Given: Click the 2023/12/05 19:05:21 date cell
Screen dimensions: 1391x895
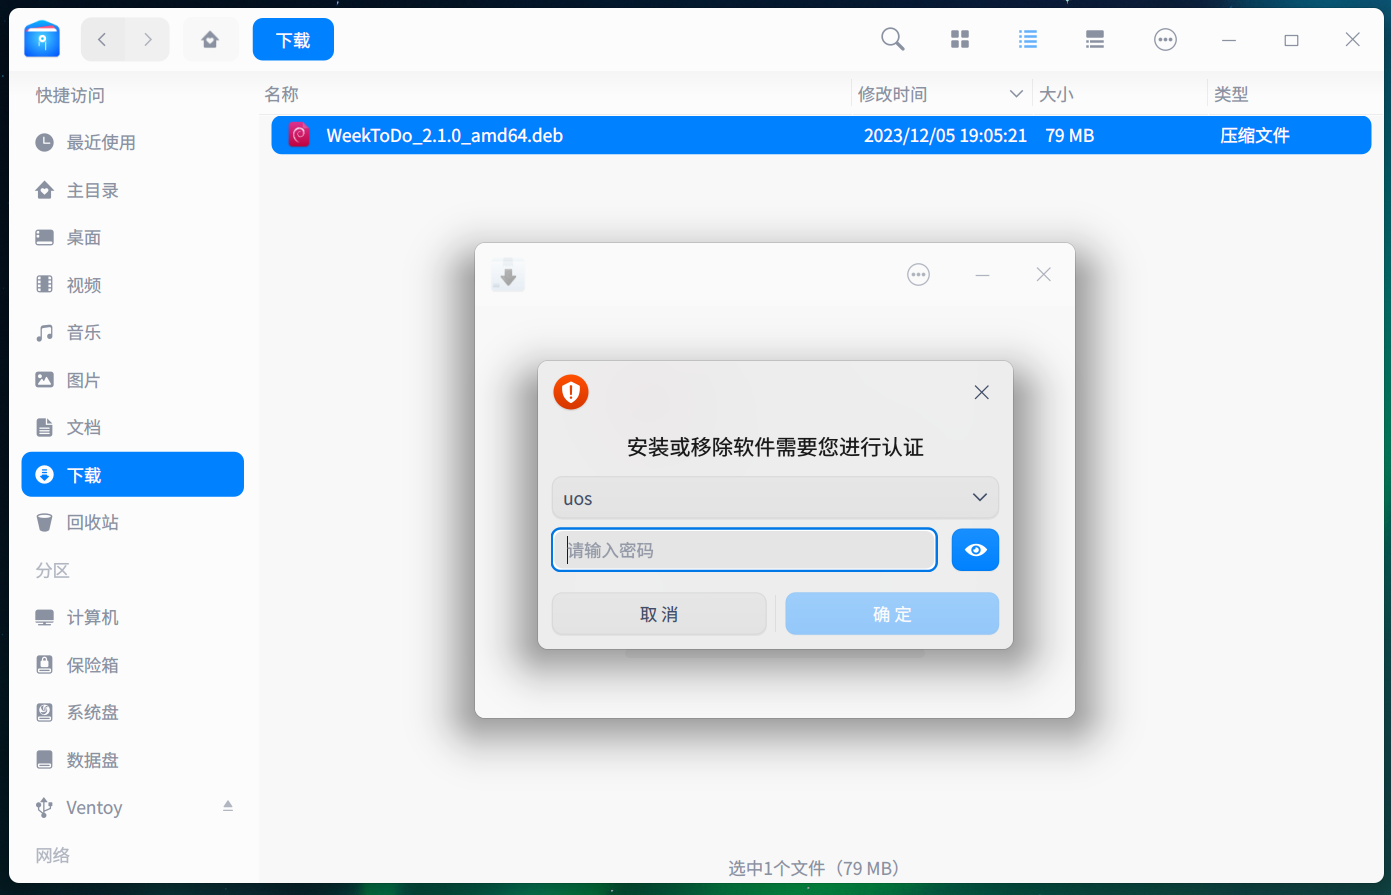Looking at the screenshot, I should (945, 136).
